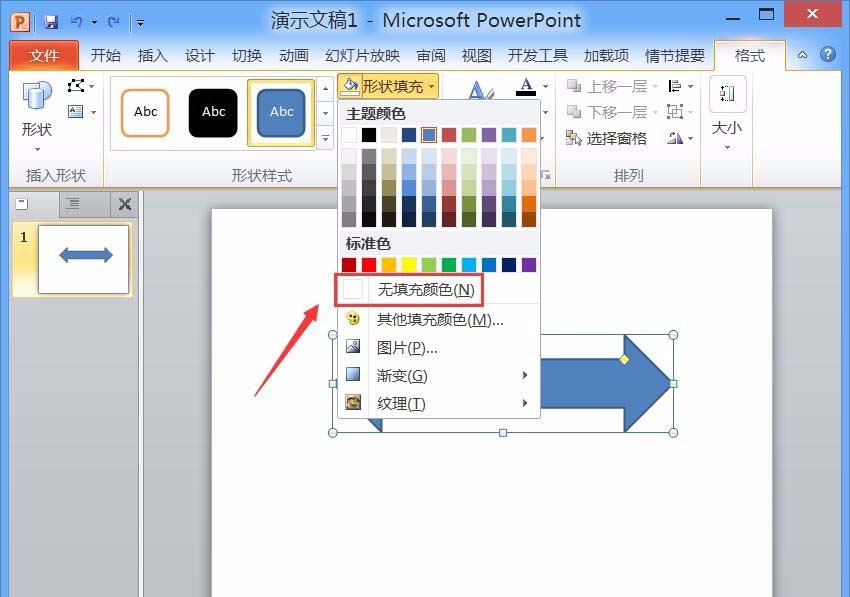Click the Edit Shape icon above 形状
850x597 pixels.
[76, 85]
